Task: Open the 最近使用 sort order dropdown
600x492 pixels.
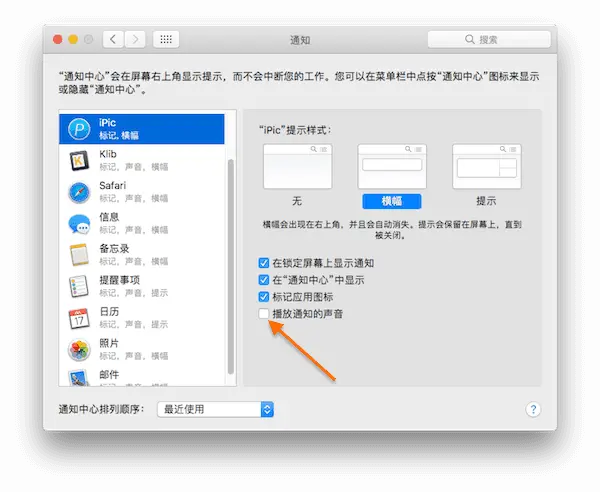Action: pos(215,409)
